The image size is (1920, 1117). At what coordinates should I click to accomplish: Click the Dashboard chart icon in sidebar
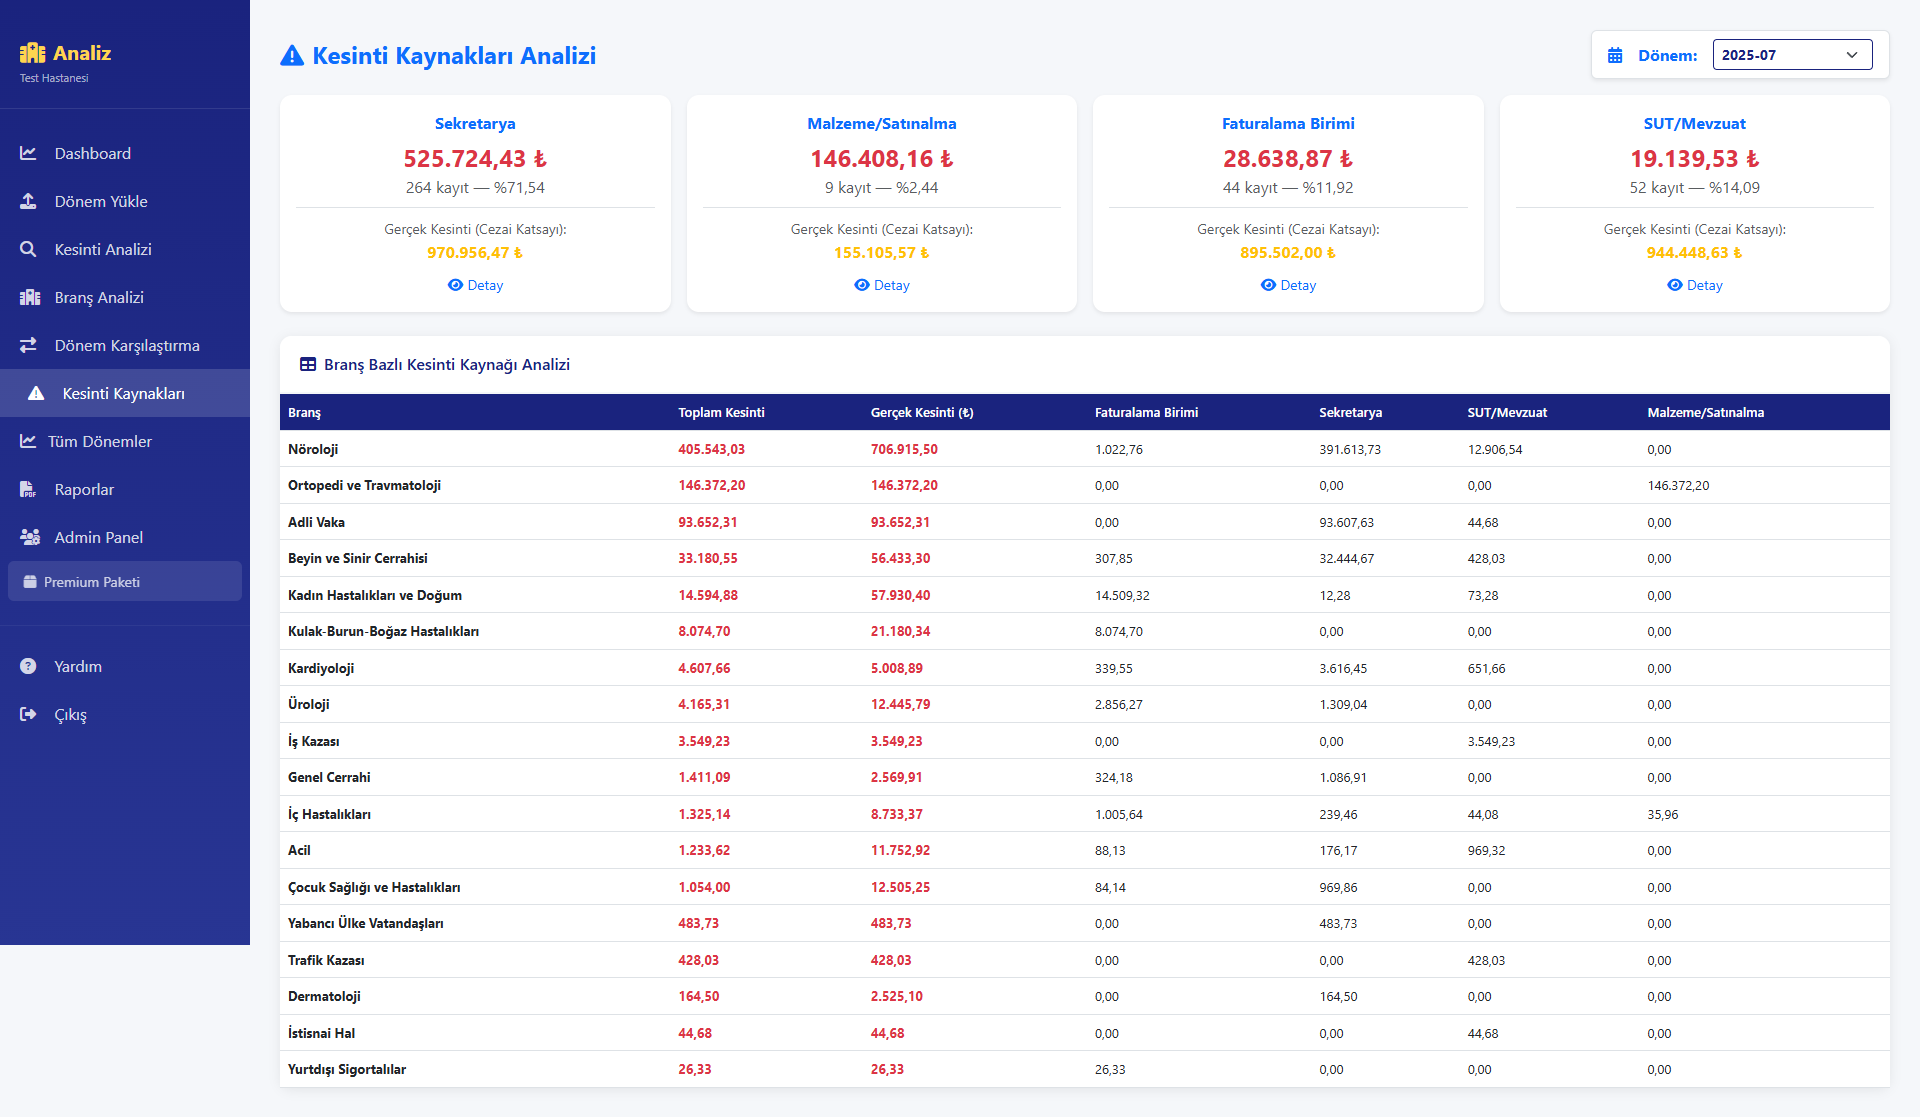coord(28,153)
